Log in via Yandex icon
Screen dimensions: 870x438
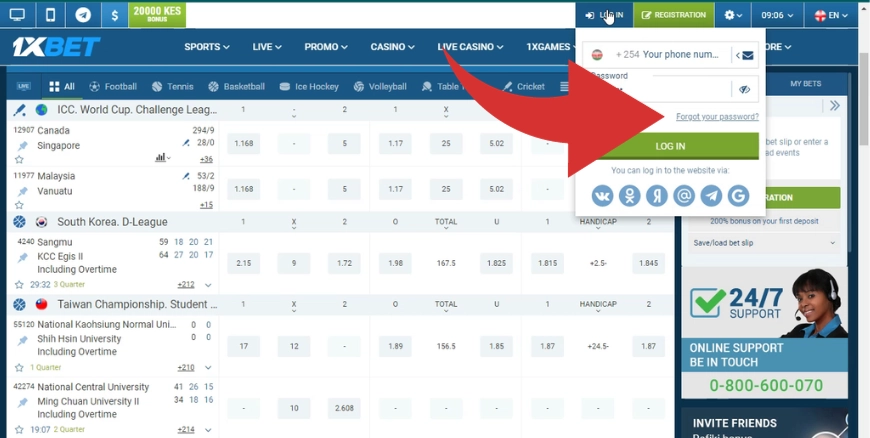(656, 196)
